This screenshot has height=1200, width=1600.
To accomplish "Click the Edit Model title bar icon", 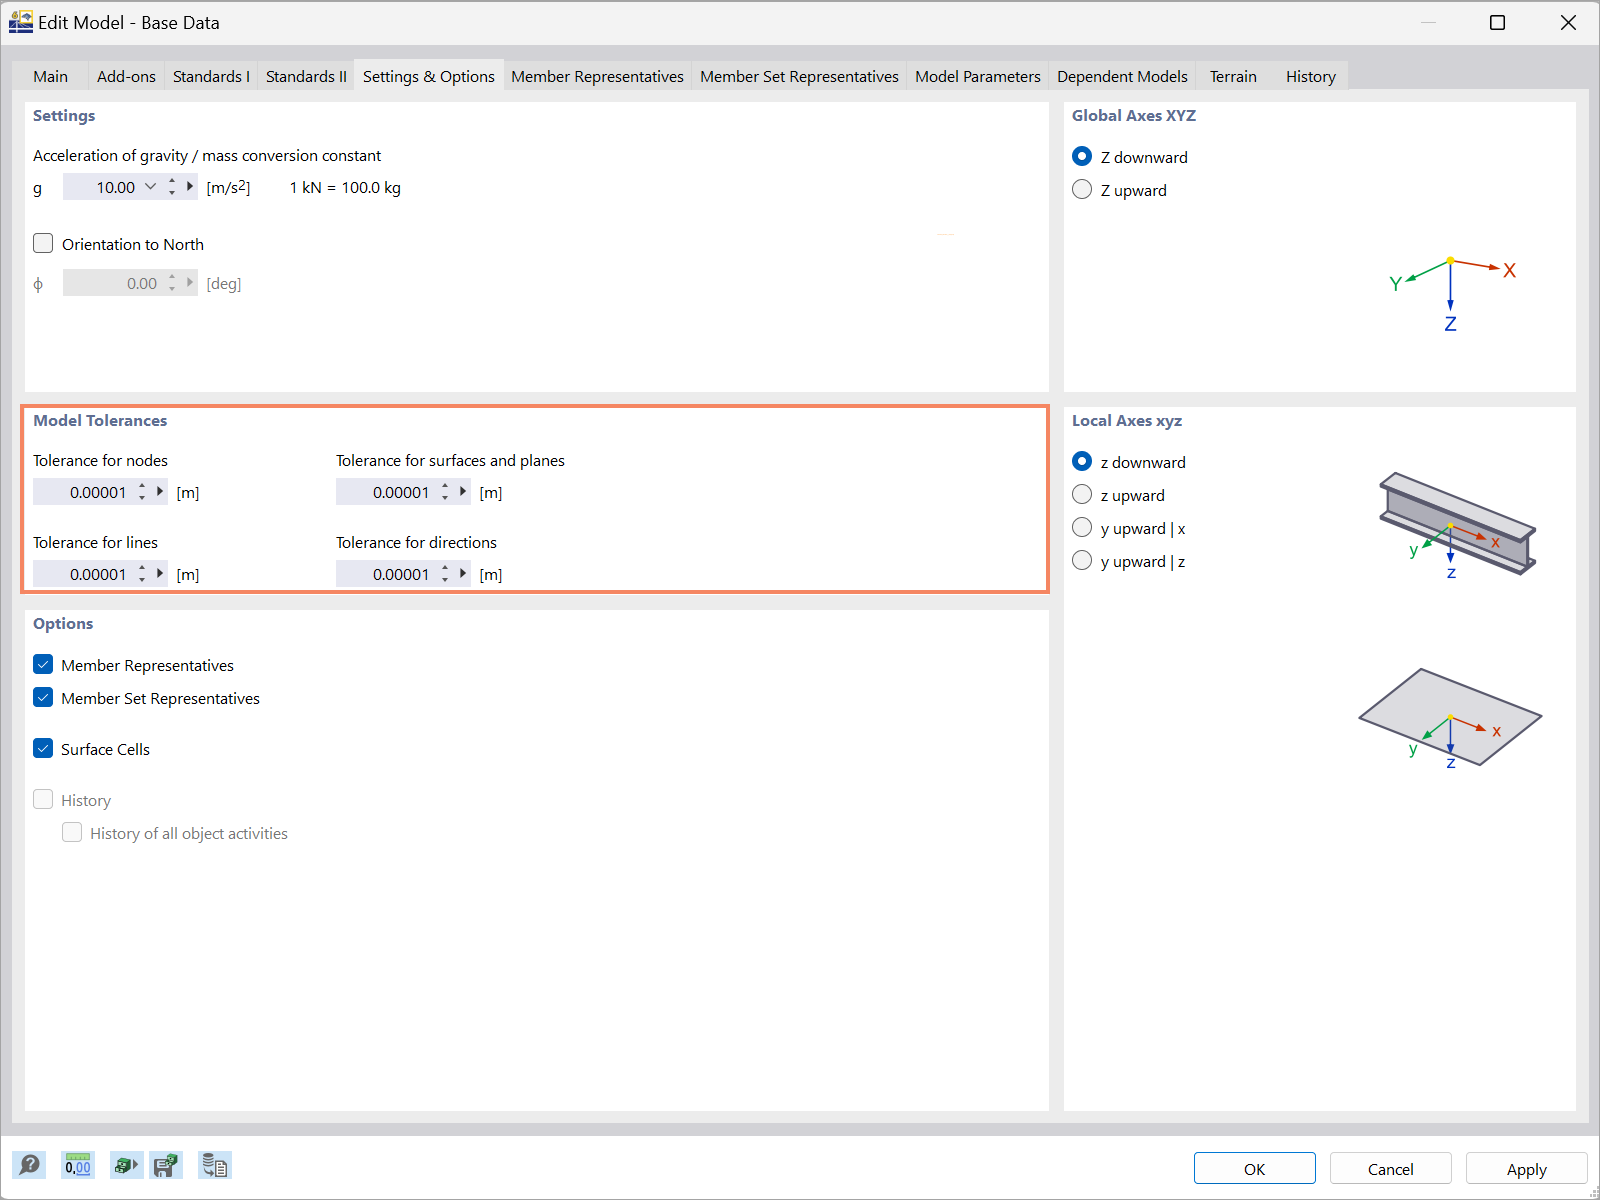I will [20, 22].
